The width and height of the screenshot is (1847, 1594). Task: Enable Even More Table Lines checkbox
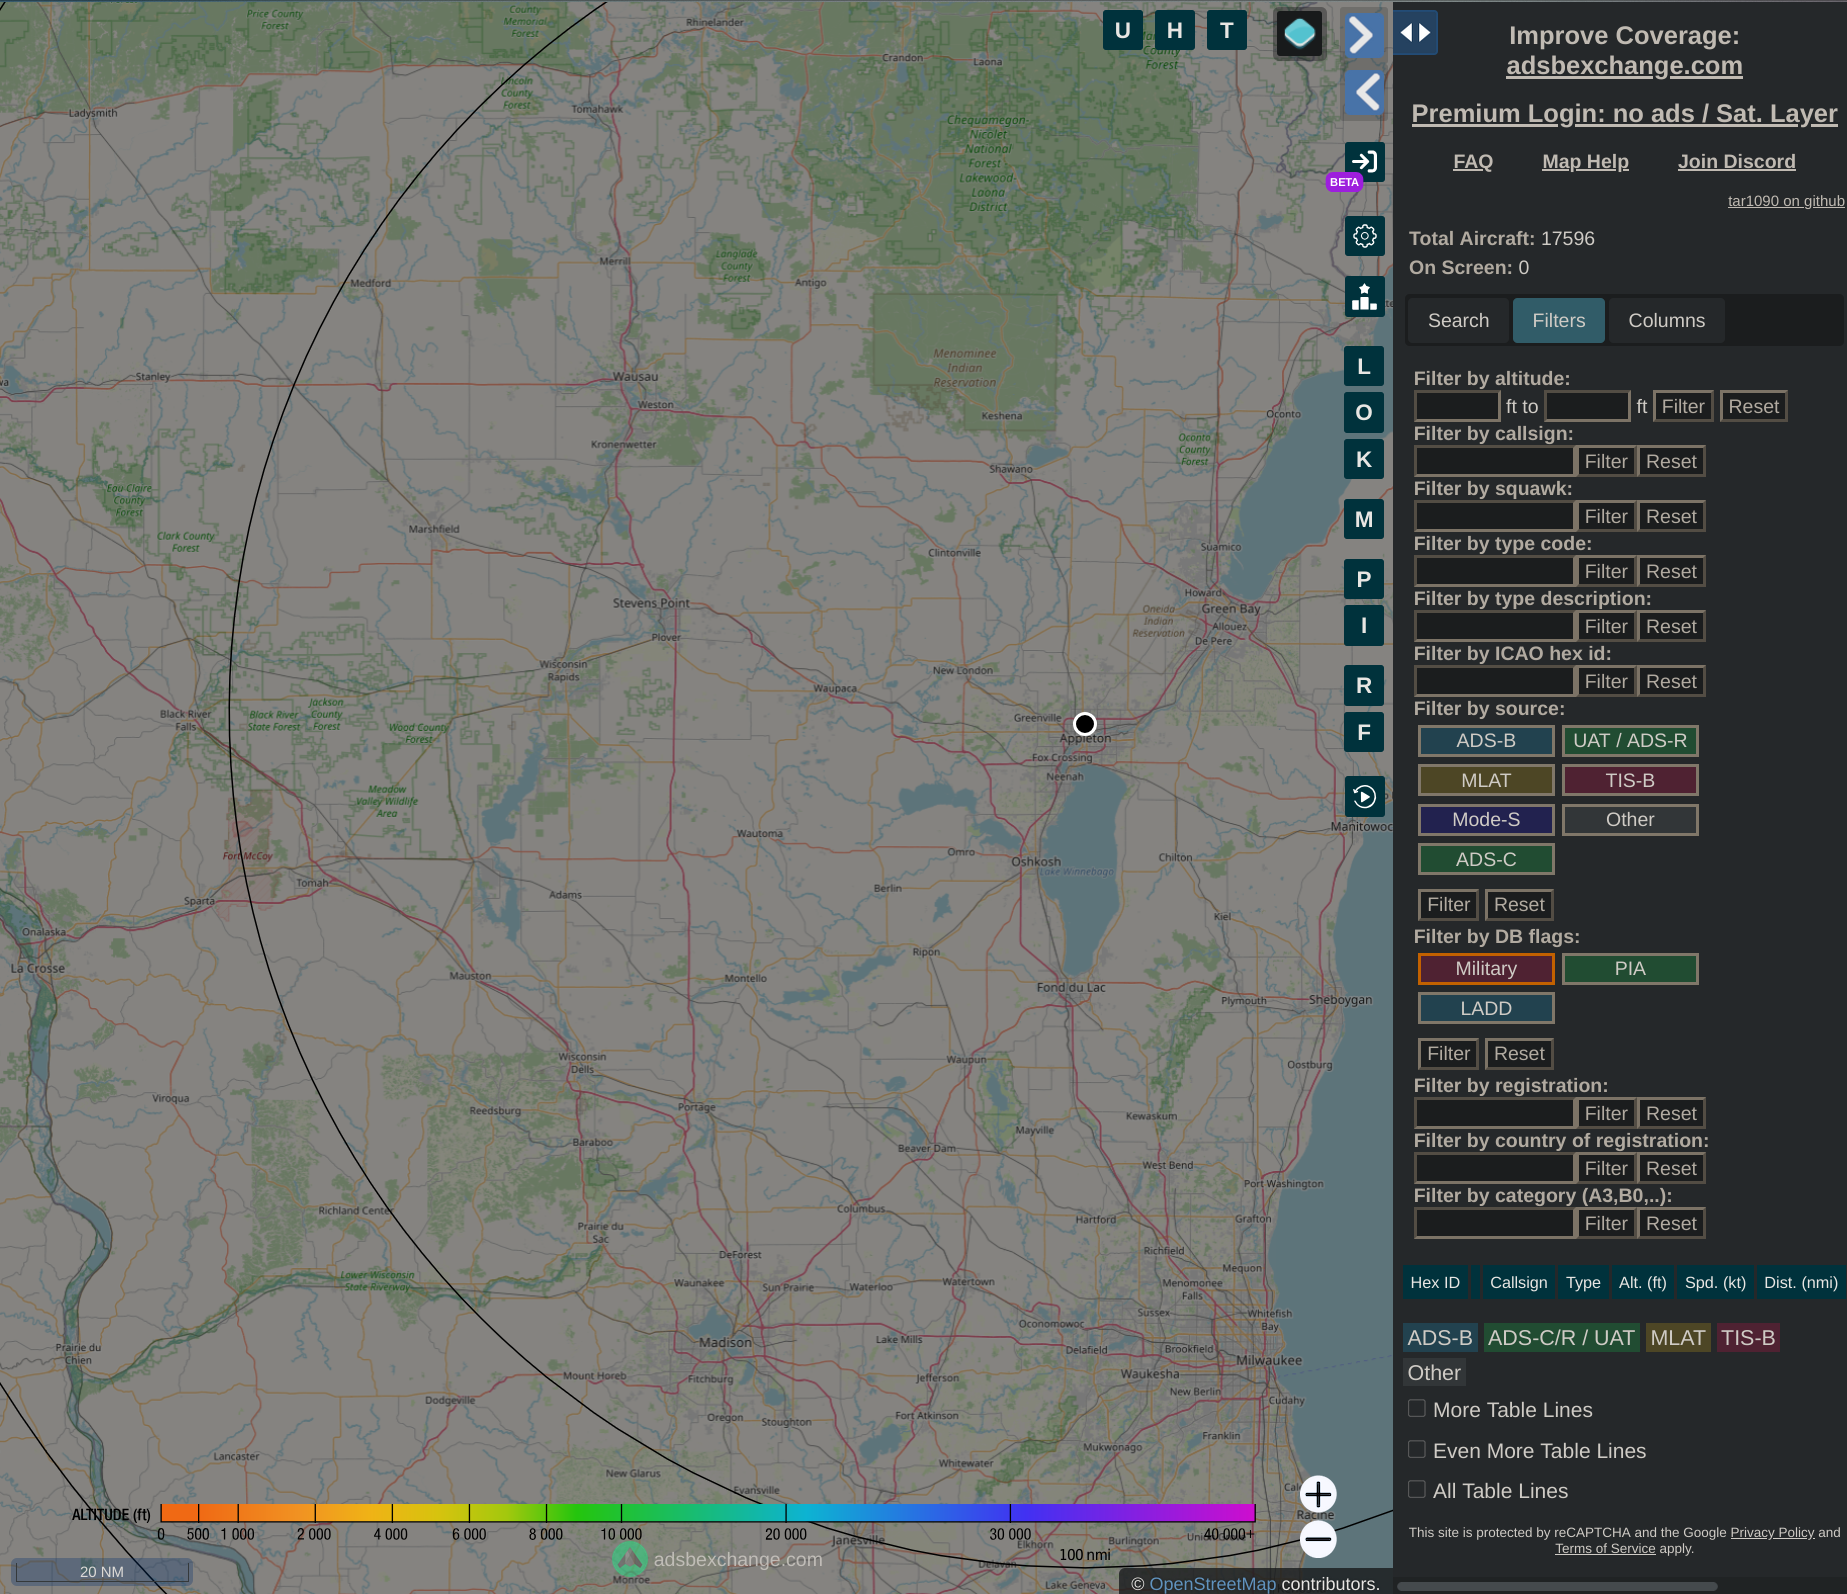(x=1417, y=1449)
